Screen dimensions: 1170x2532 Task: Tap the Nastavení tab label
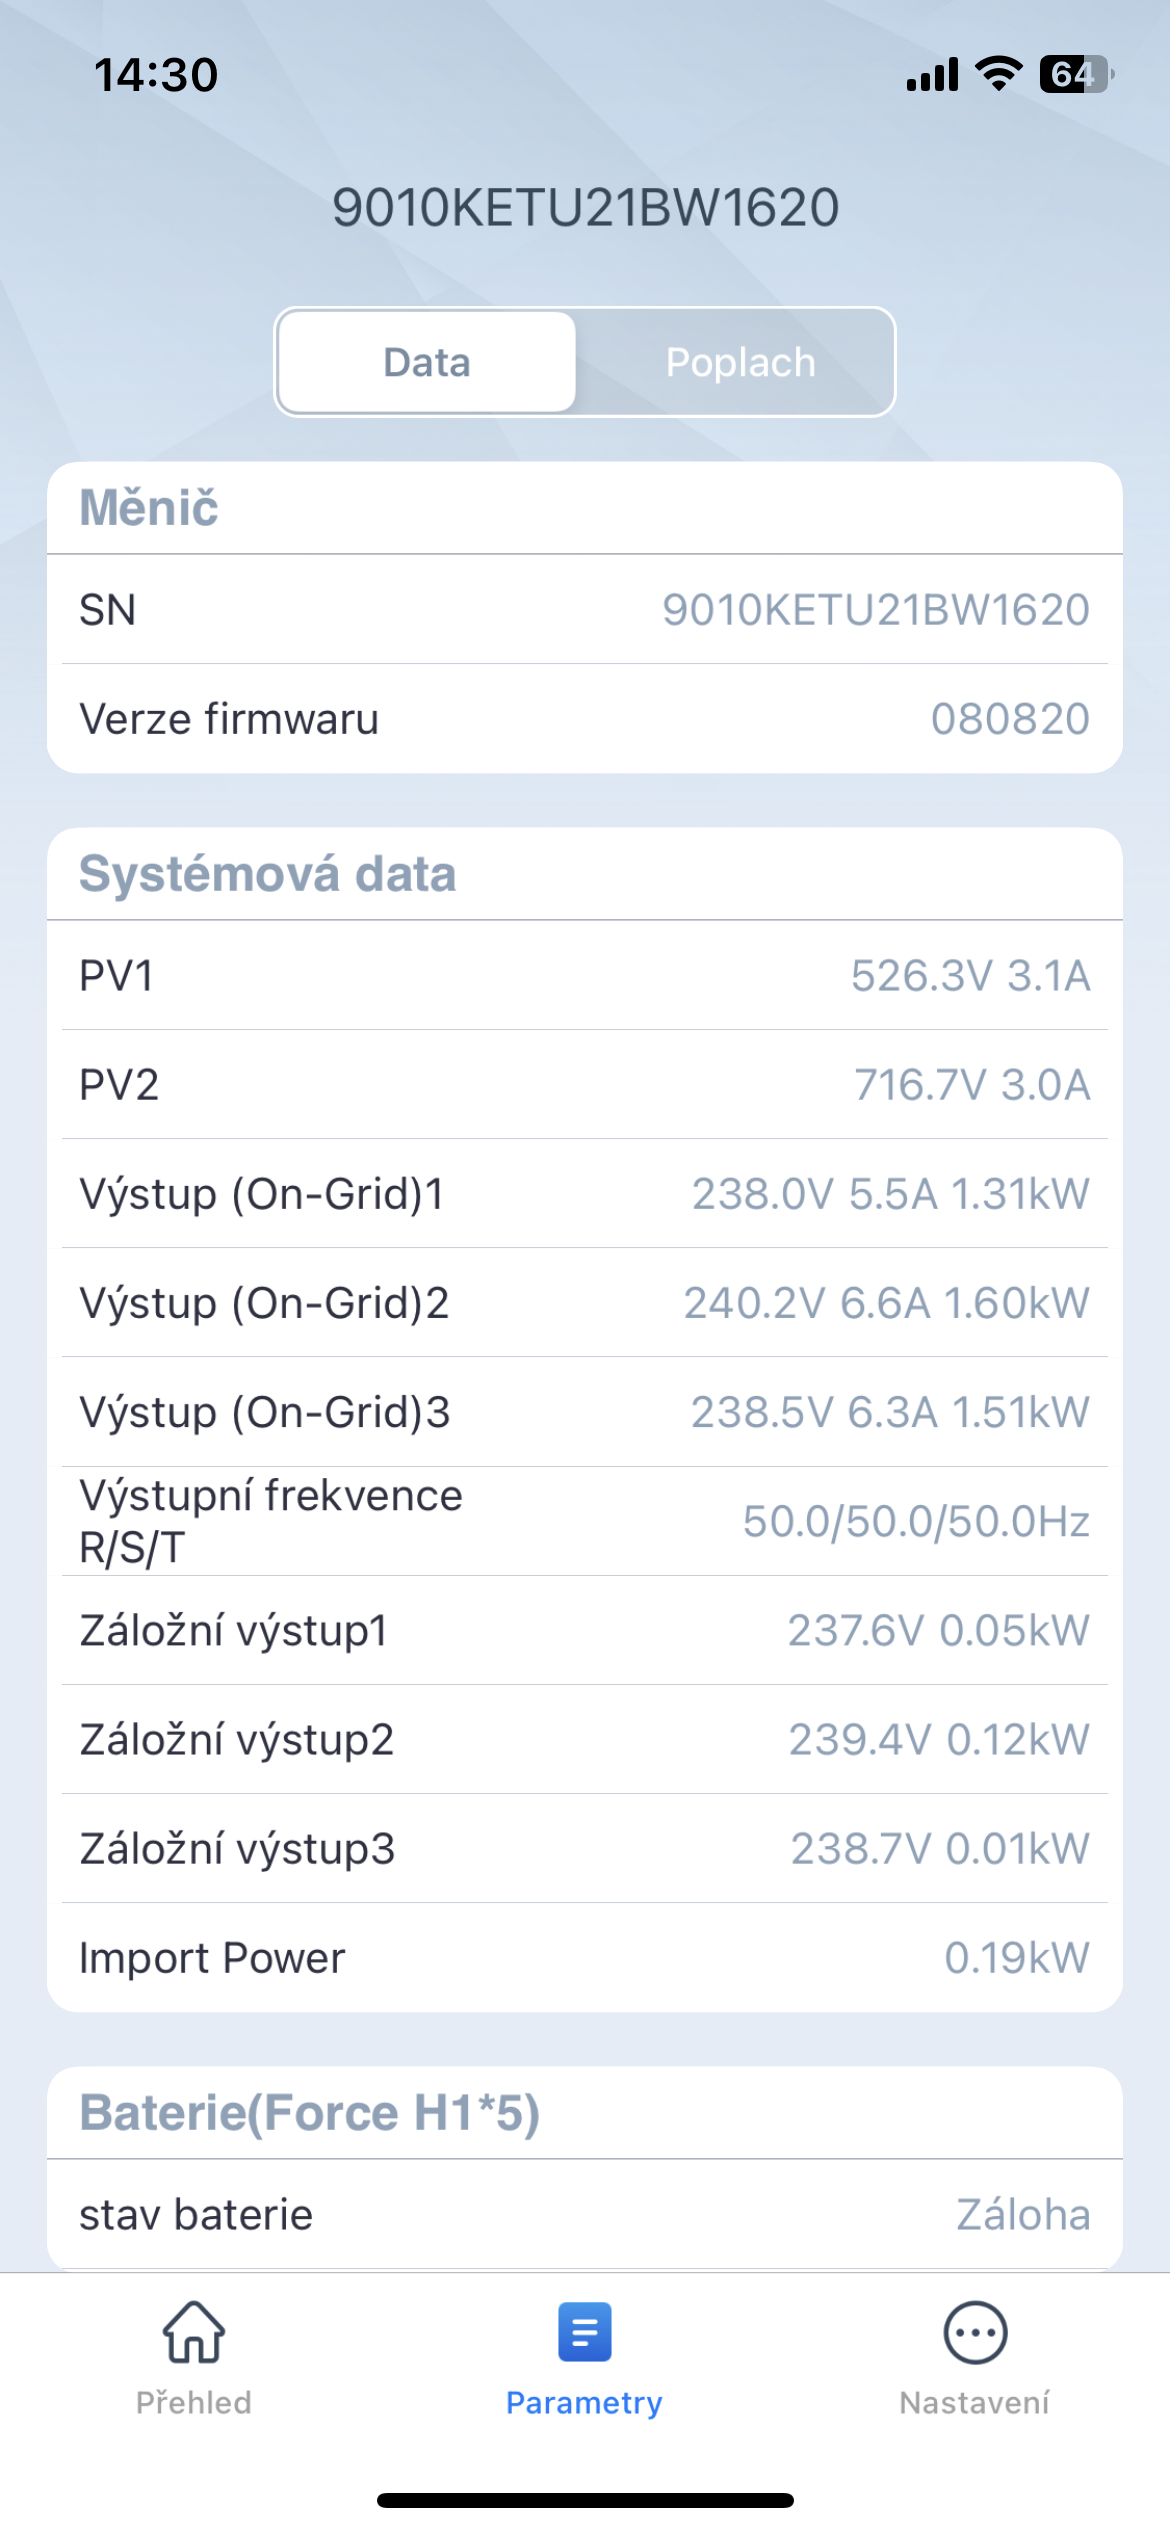(x=975, y=2403)
